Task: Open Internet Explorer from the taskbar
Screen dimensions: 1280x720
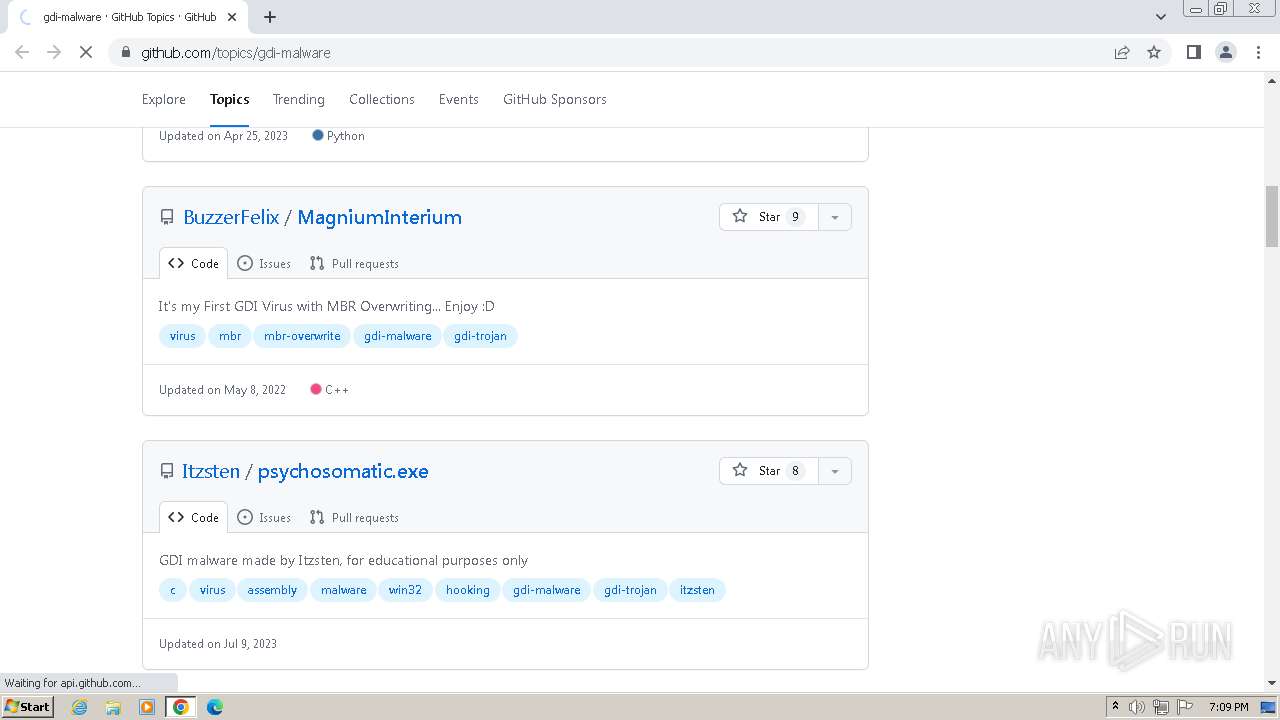Action: 80,707
